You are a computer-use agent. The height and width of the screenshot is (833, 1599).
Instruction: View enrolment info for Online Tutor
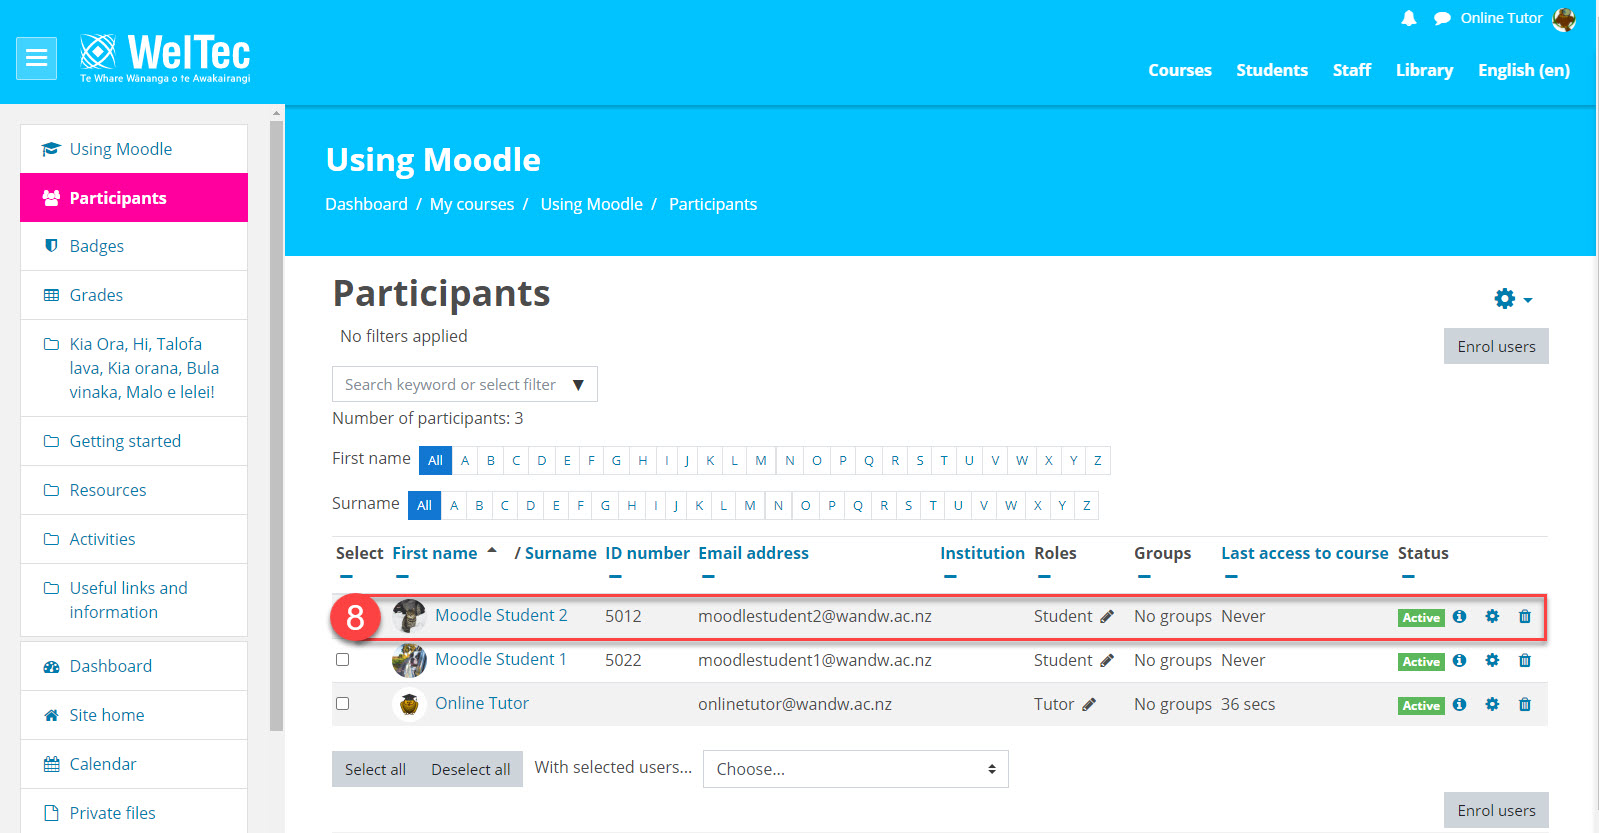click(x=1460, y=705)
